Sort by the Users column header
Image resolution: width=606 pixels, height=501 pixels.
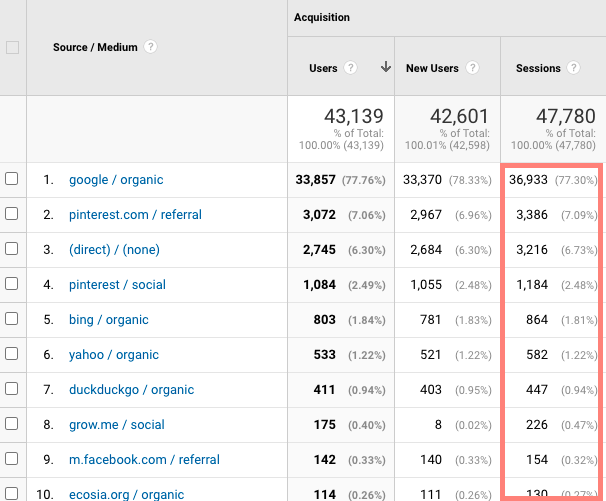323,68
